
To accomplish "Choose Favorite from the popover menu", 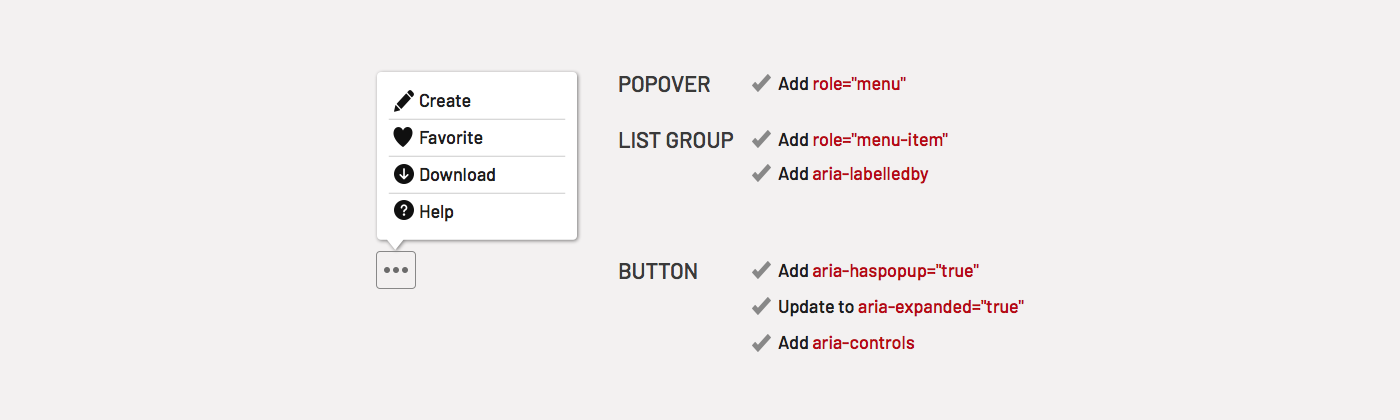I will pos(477,138).
